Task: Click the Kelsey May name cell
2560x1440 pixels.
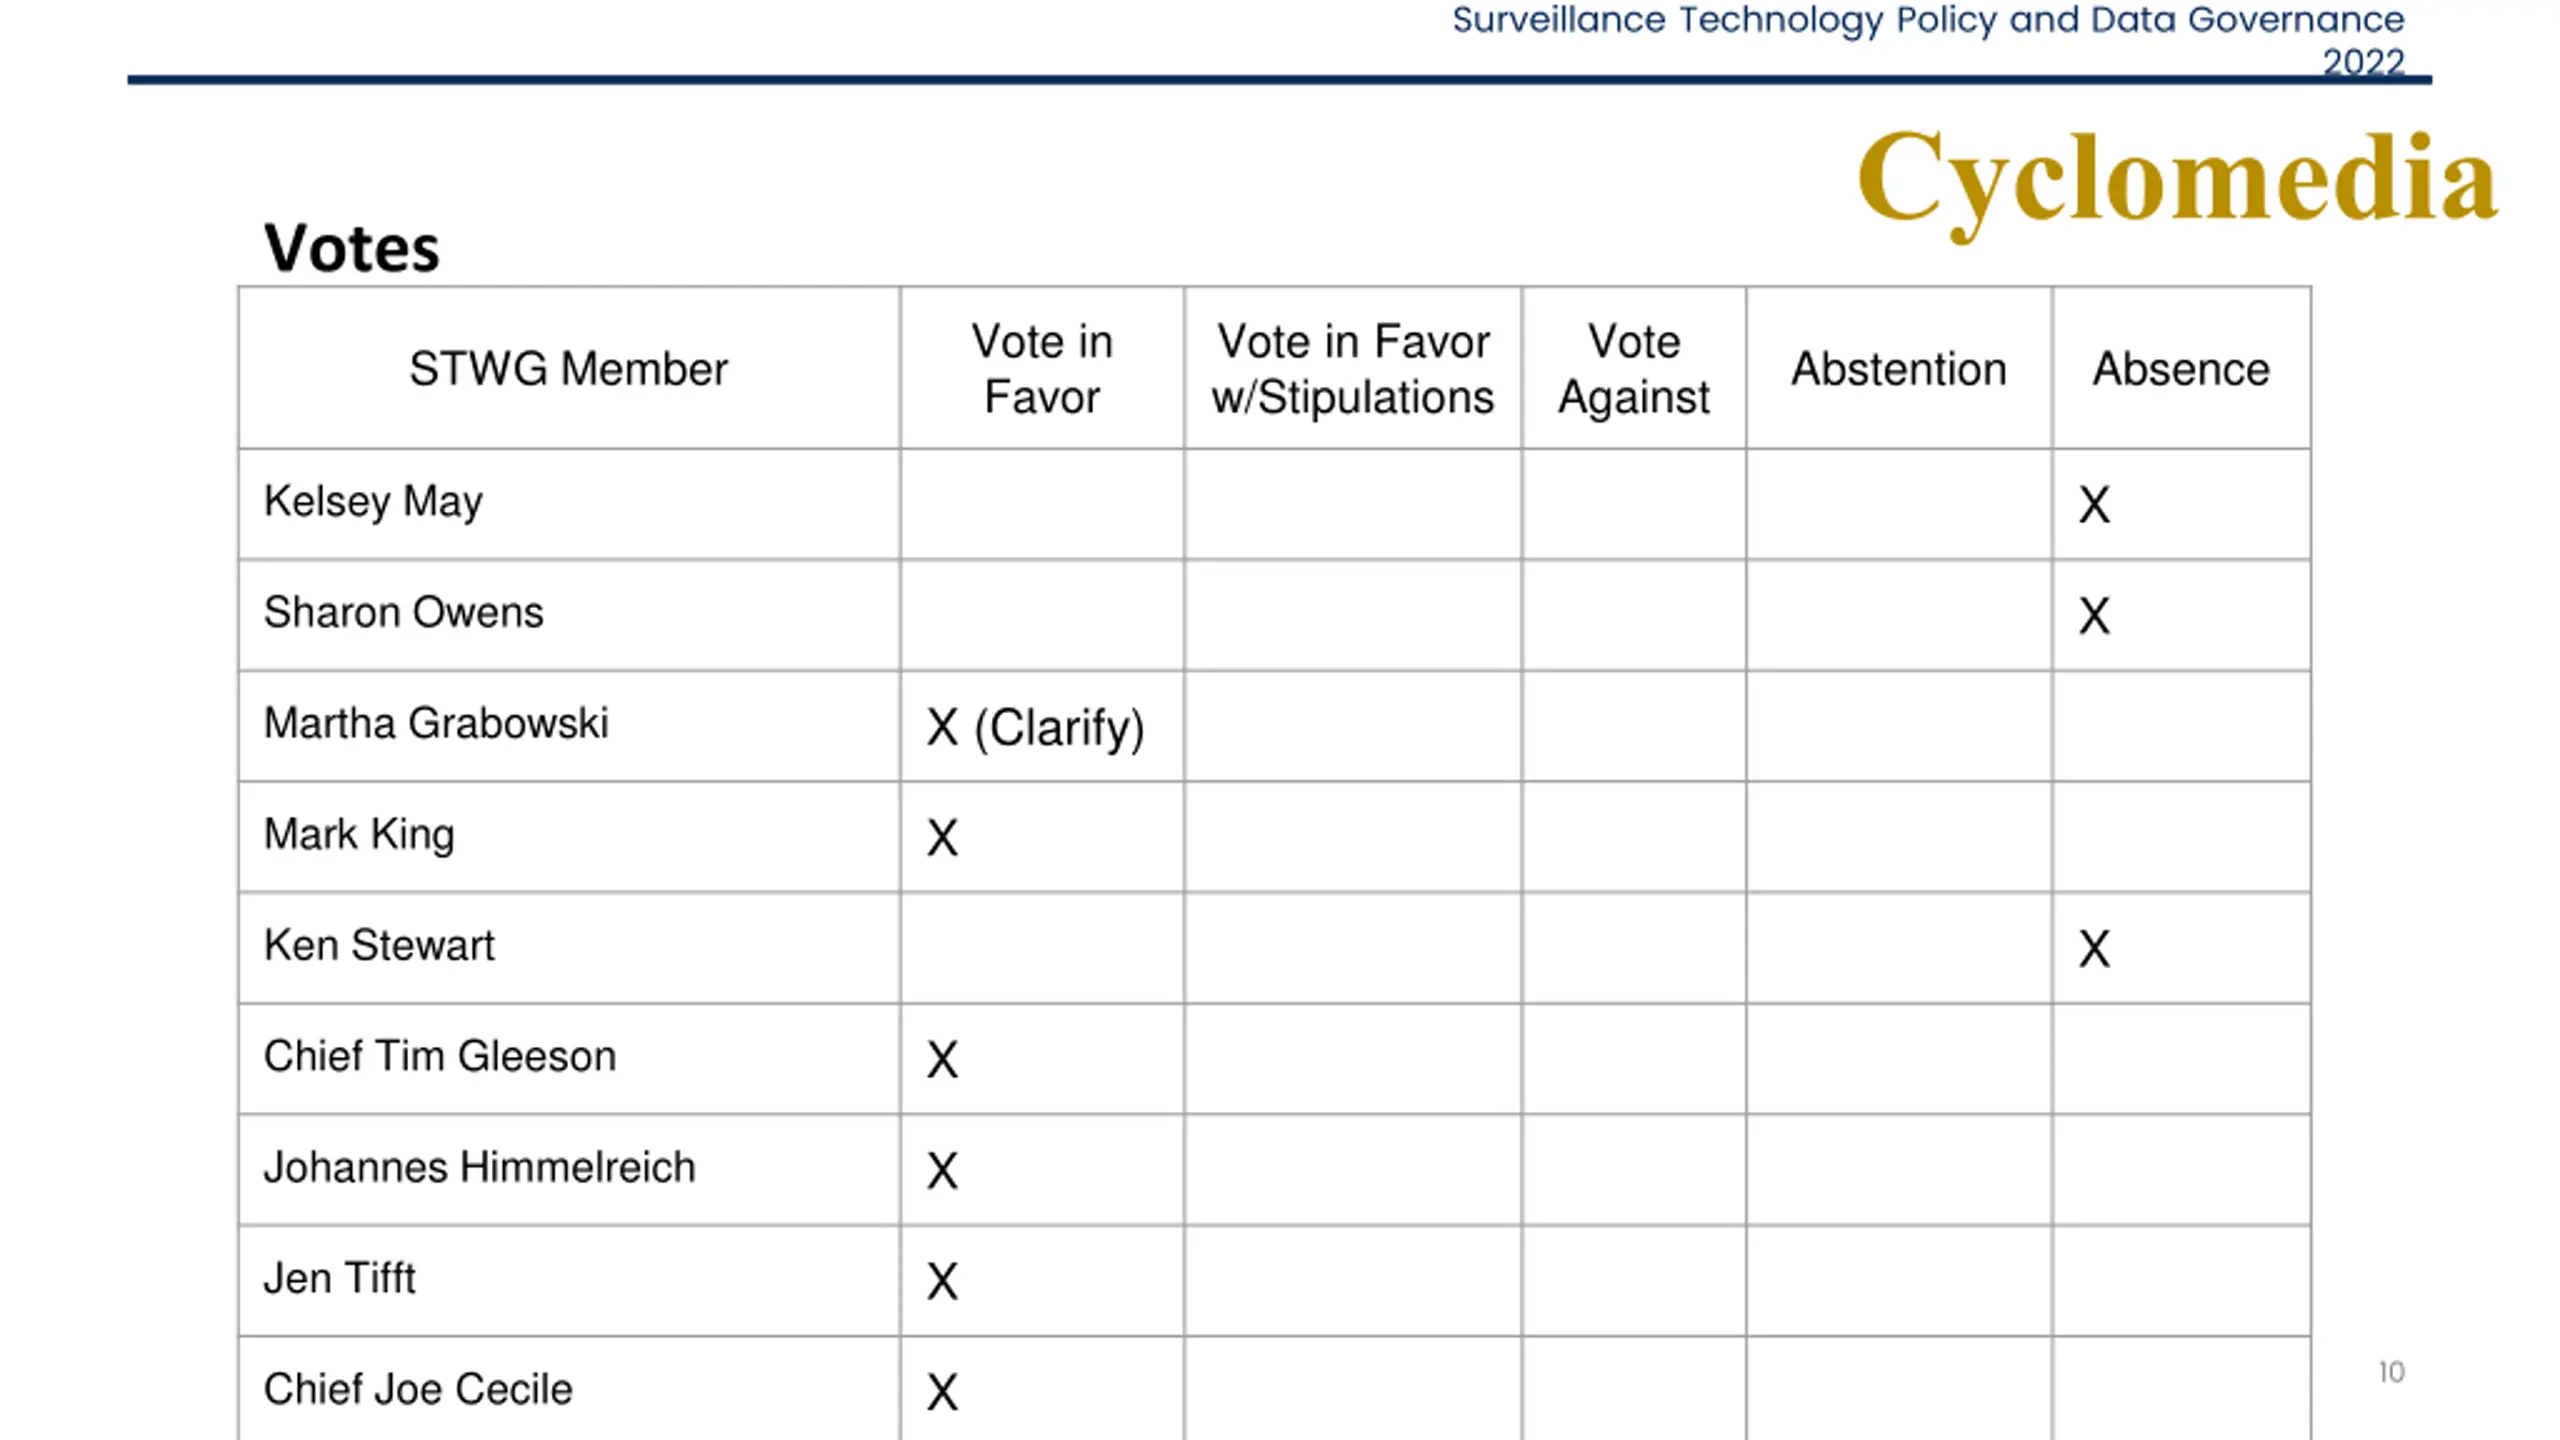Action: point(373,502)
